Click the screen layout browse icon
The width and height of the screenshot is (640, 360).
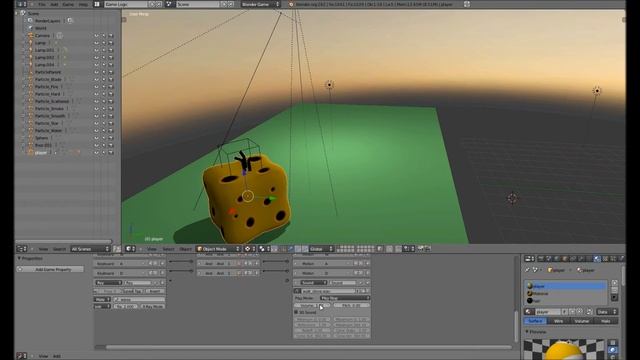pyautogui.click(x=97, y=4)
